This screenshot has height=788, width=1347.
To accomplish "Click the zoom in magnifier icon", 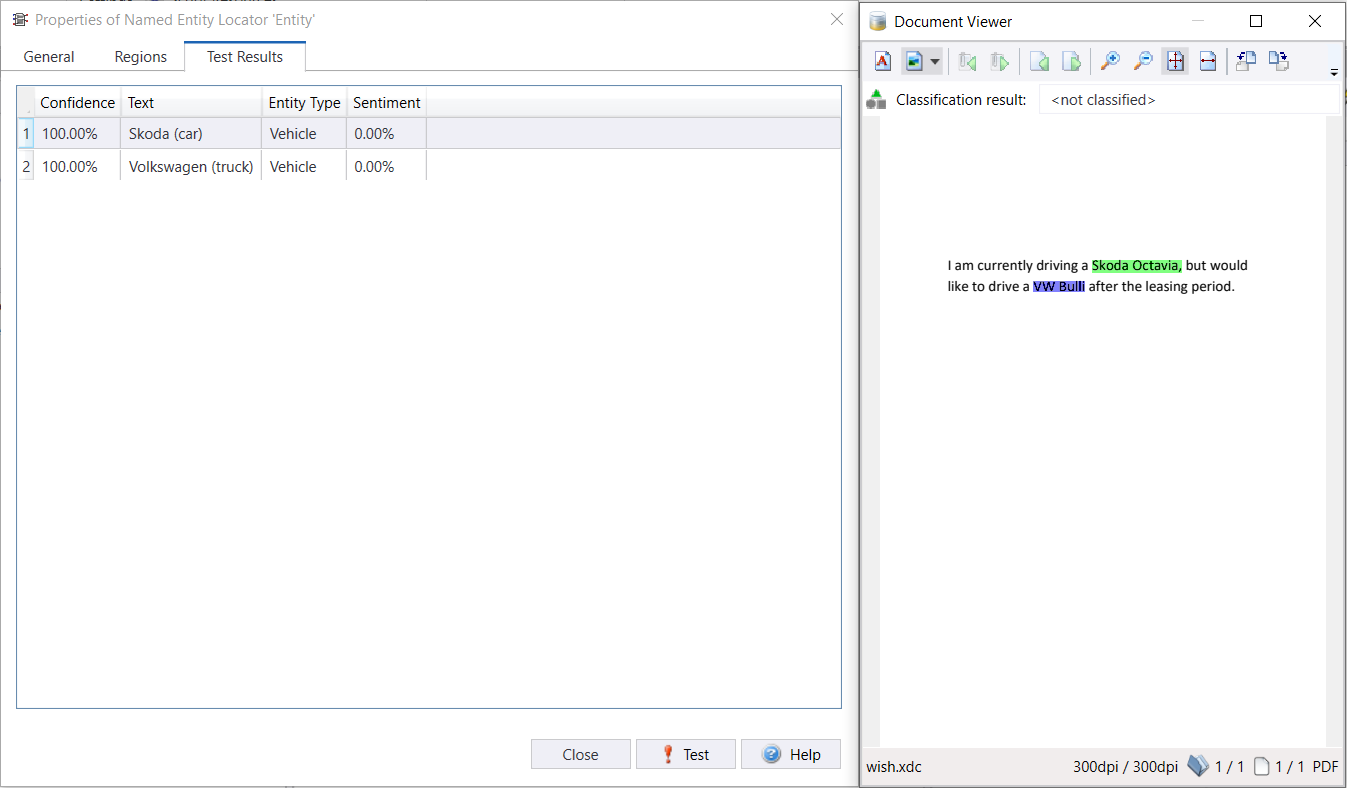I will click(1109, 62).
